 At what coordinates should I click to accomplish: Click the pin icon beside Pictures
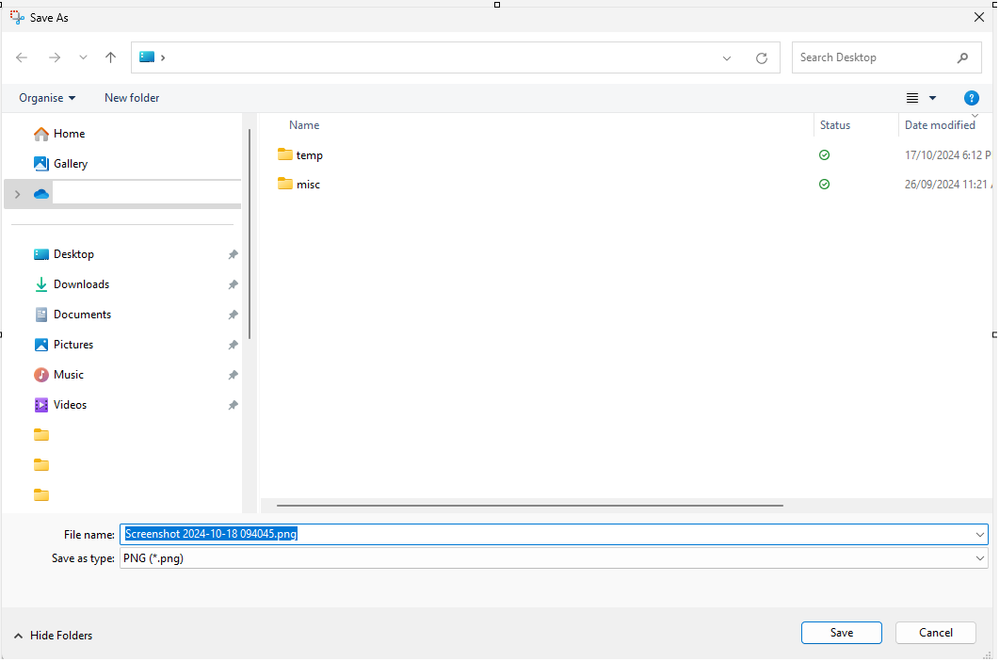click(233, 345)
